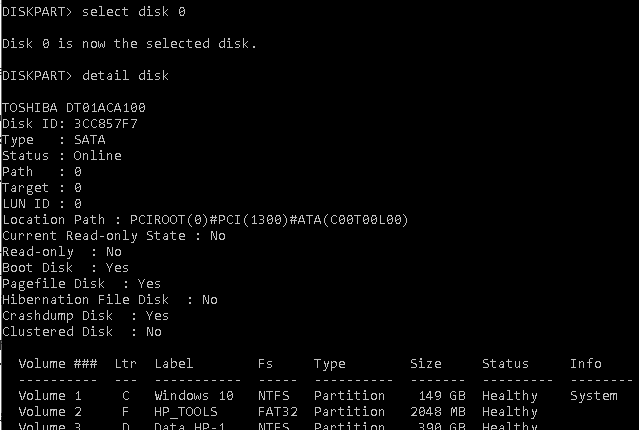Click the 'detail disk' command line
This screenshot has width=639, height=430.
[85, 75]
